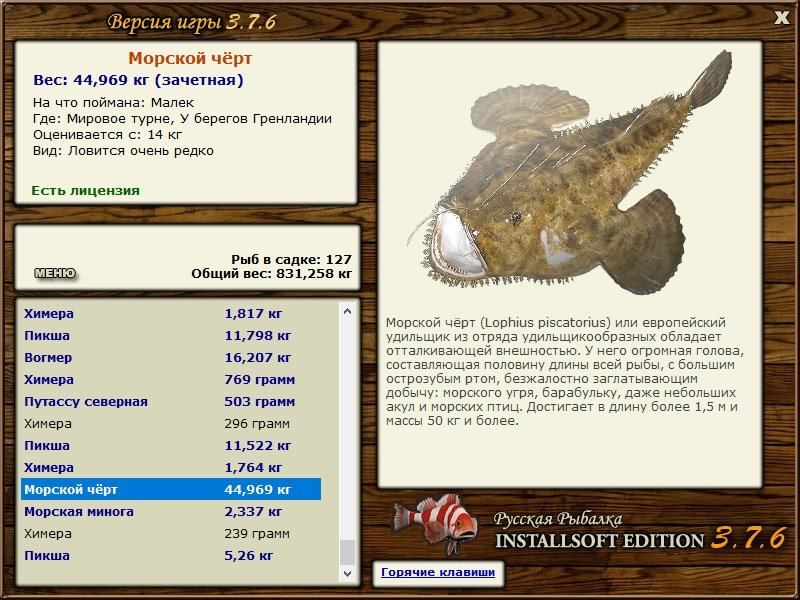Select Химера 769 грамм row

coord(171,379)
